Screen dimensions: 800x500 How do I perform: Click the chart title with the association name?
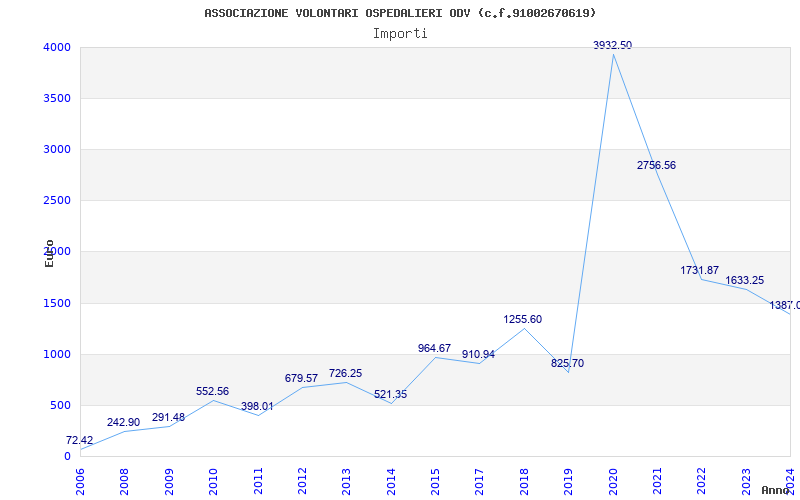(400, 13)
